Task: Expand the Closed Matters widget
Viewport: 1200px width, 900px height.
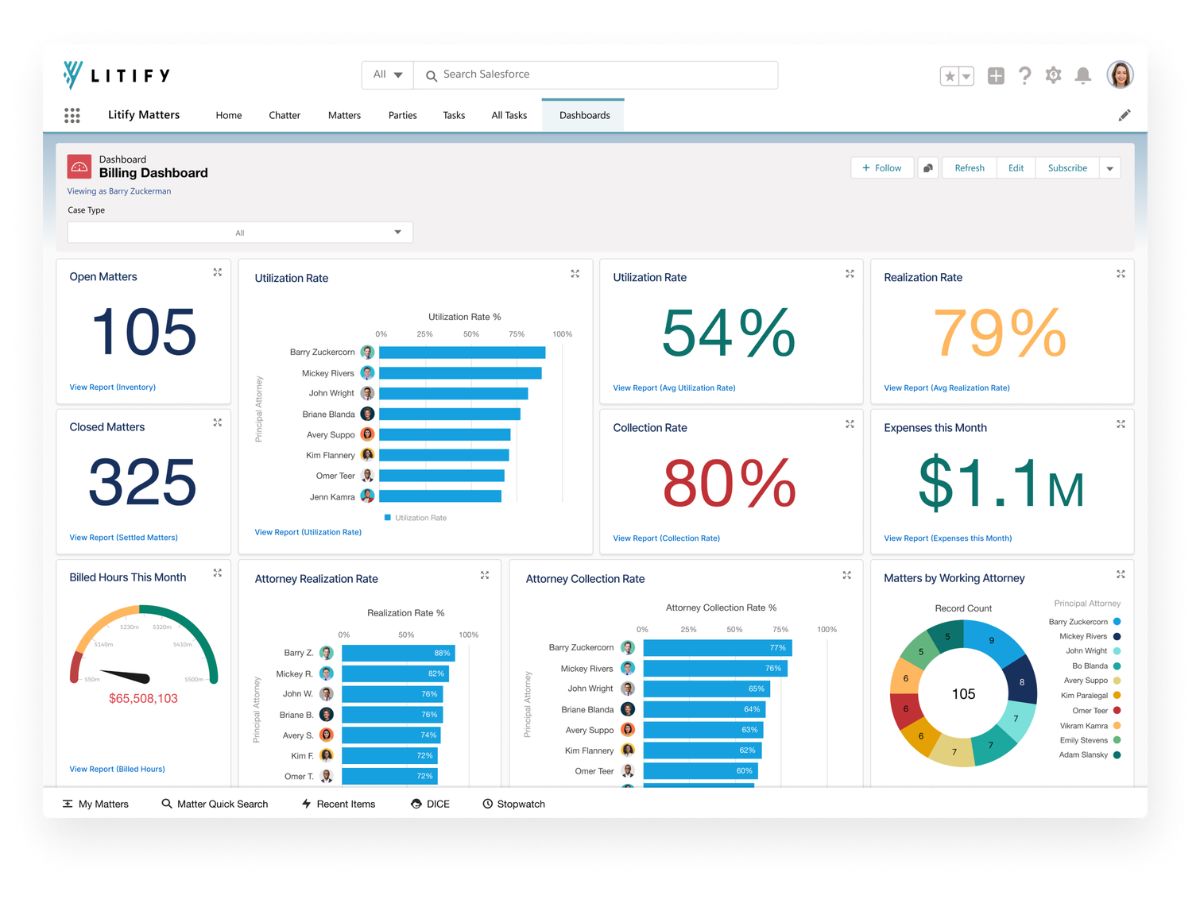Action: coord(217,422)
